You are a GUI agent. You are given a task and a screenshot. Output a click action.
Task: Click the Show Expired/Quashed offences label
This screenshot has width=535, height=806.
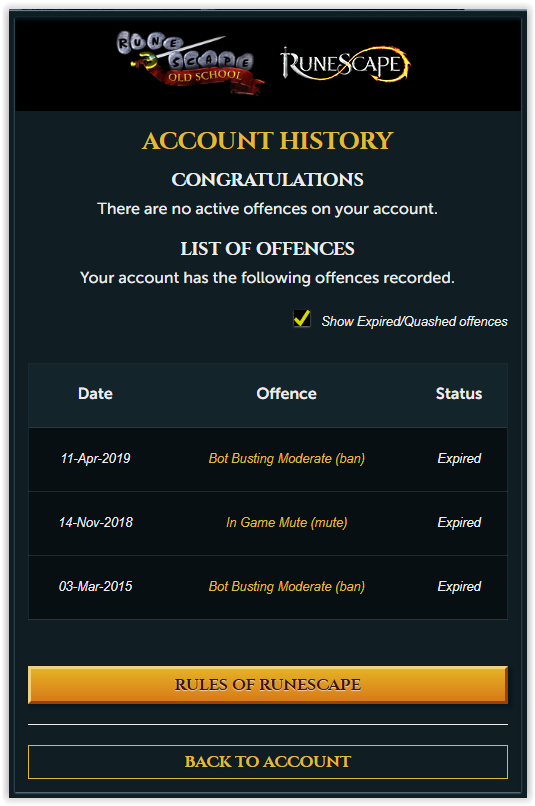point(414,321)
